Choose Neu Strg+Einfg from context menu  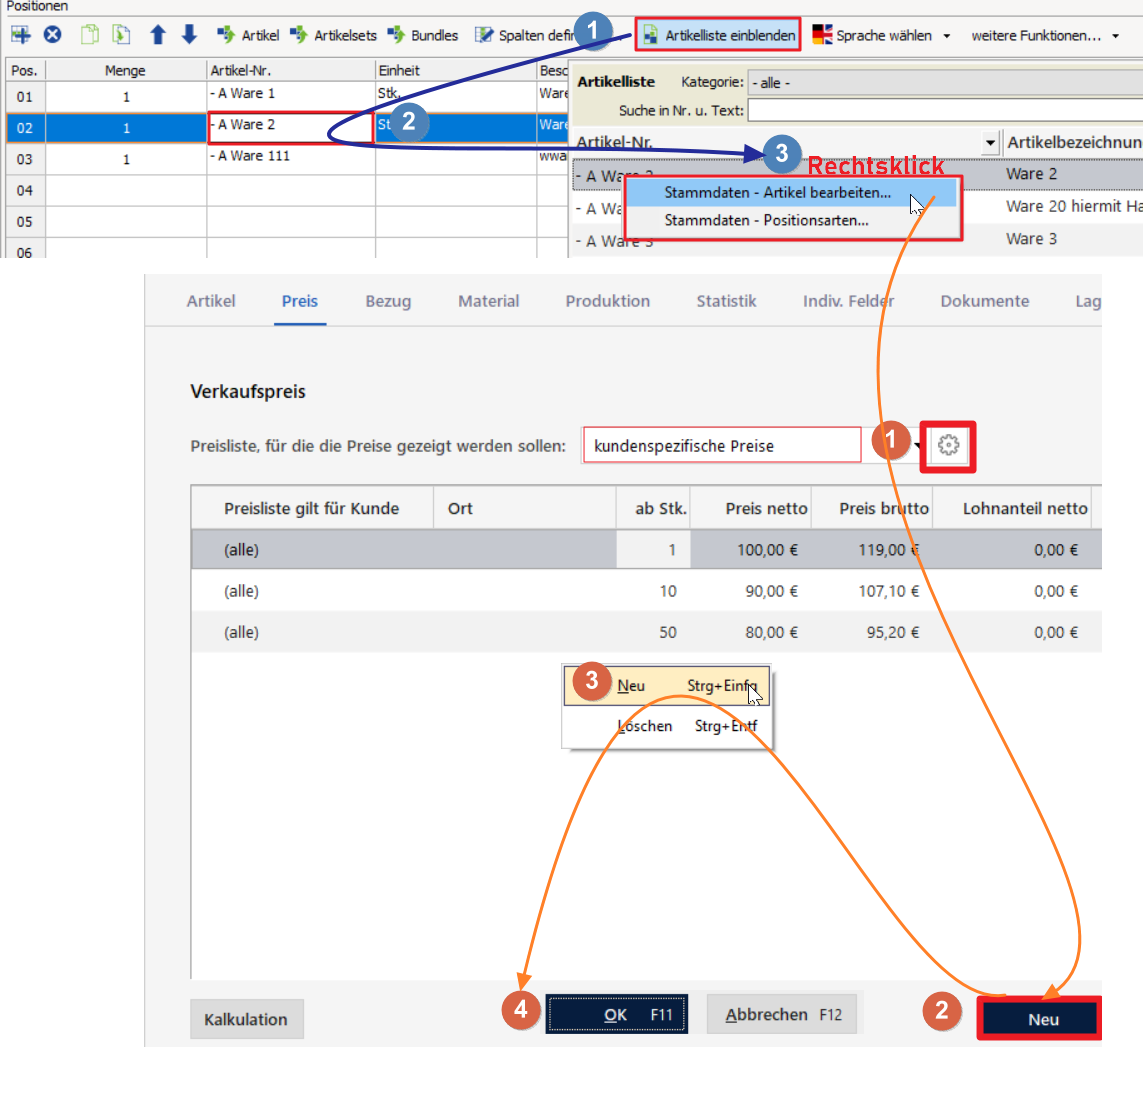pyautogui.click(x=667, y=686)
